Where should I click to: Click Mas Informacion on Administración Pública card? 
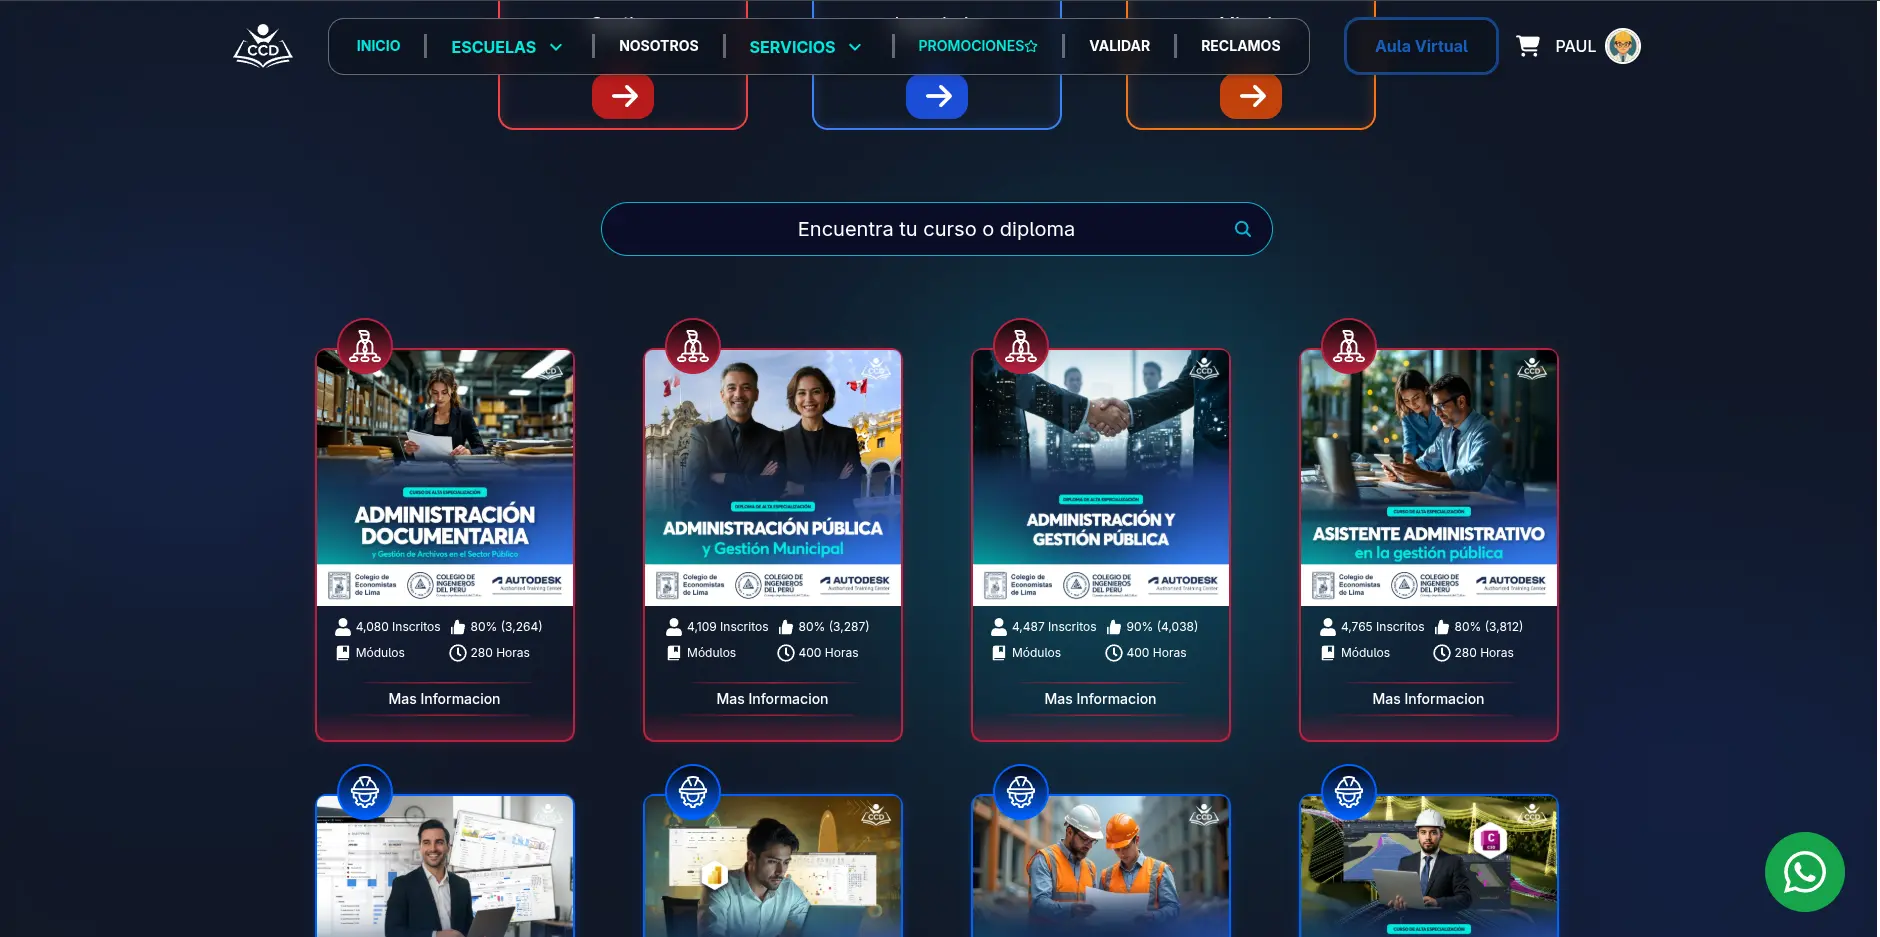tap(772, 699)
